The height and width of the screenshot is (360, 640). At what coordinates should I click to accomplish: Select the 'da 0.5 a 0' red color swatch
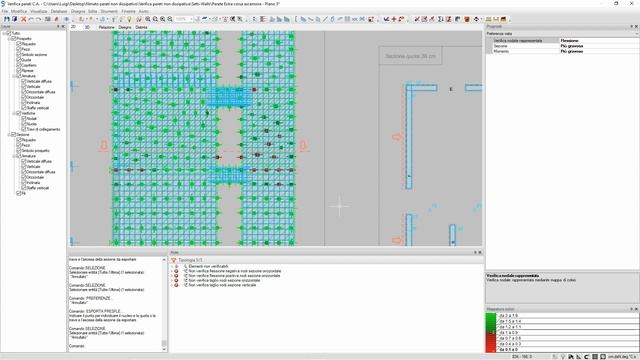[x=491, y=349]
